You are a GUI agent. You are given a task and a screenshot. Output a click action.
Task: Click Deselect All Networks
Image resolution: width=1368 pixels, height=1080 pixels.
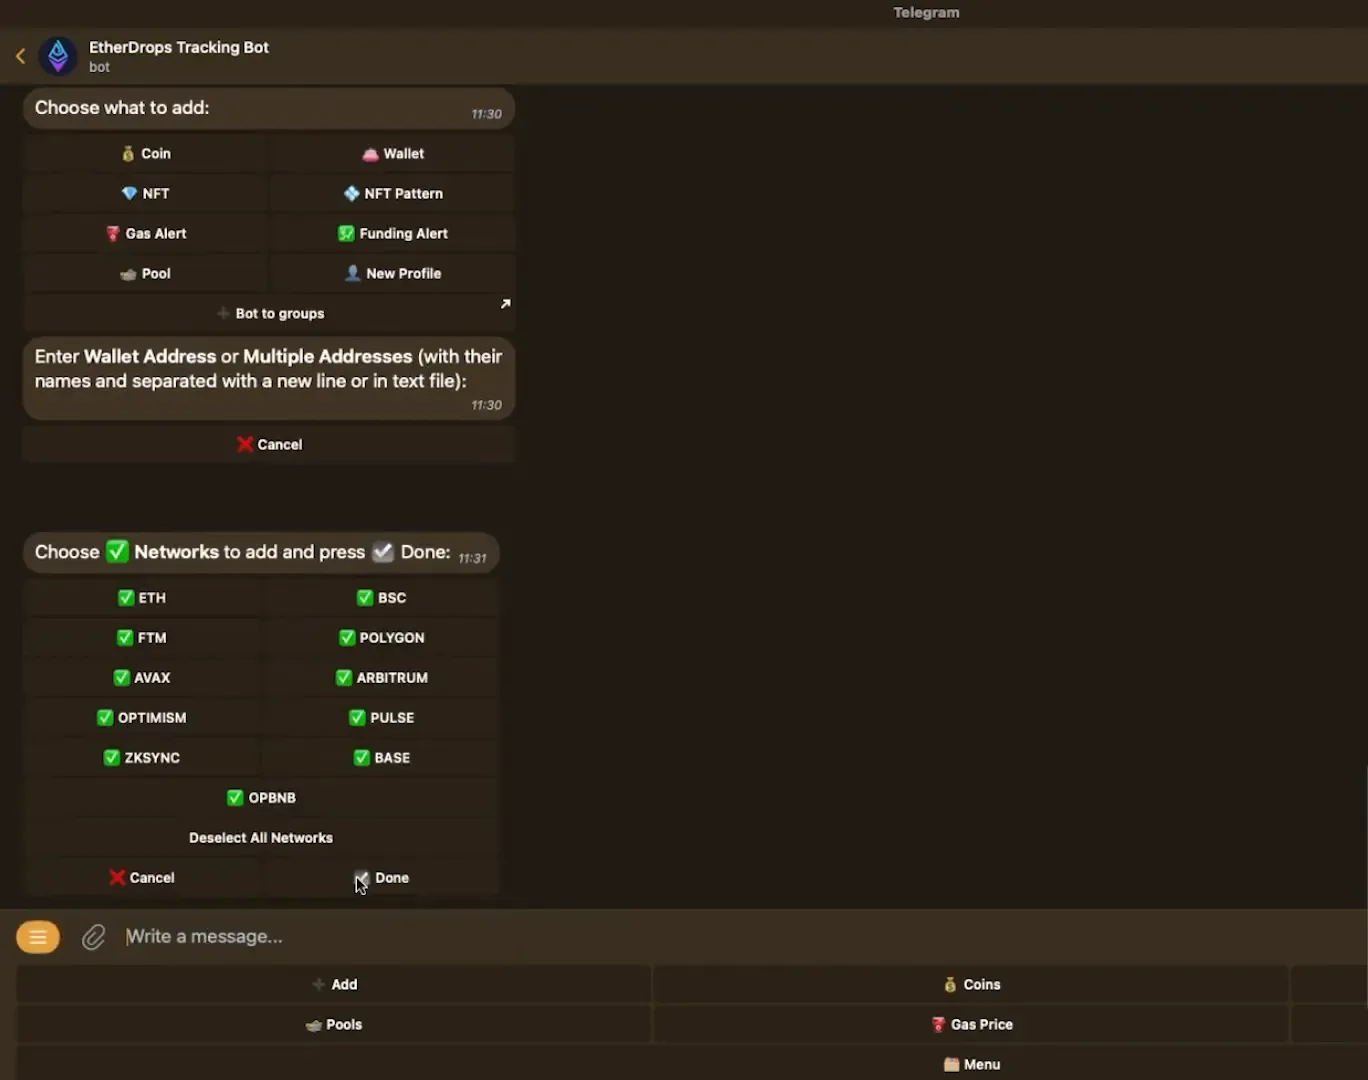pos(261,837)
